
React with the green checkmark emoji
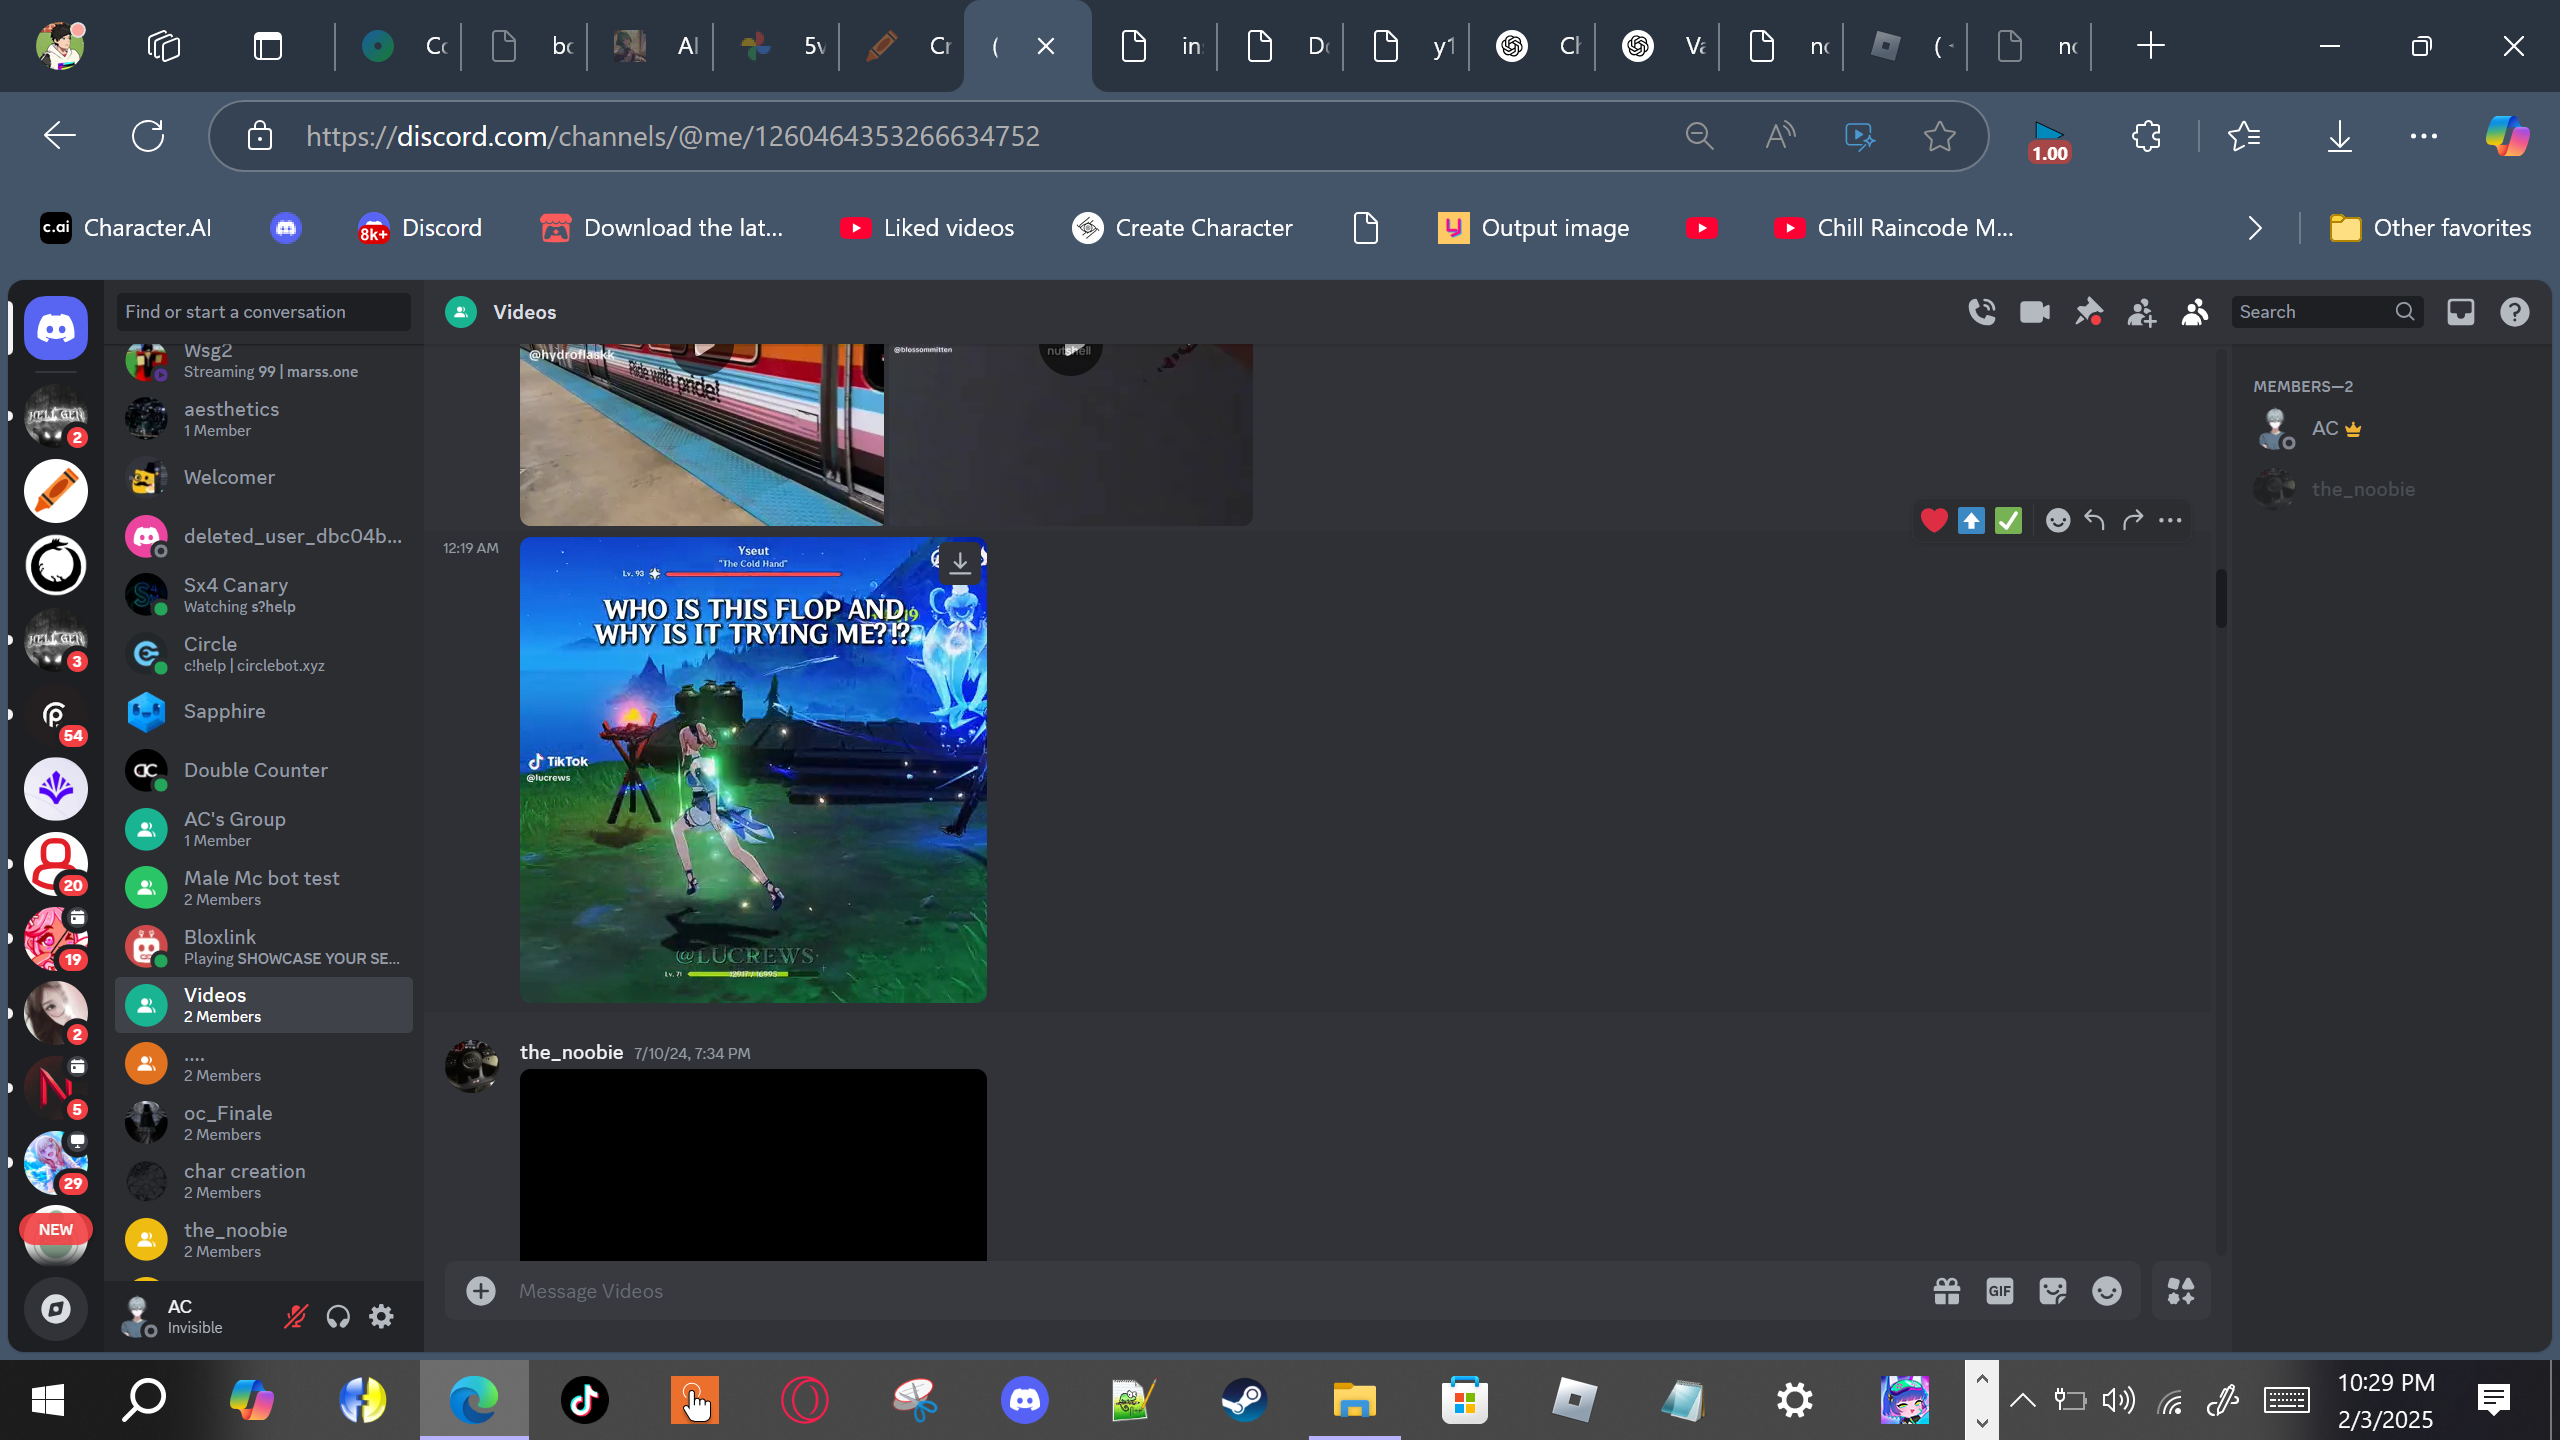click(2008, 520)
